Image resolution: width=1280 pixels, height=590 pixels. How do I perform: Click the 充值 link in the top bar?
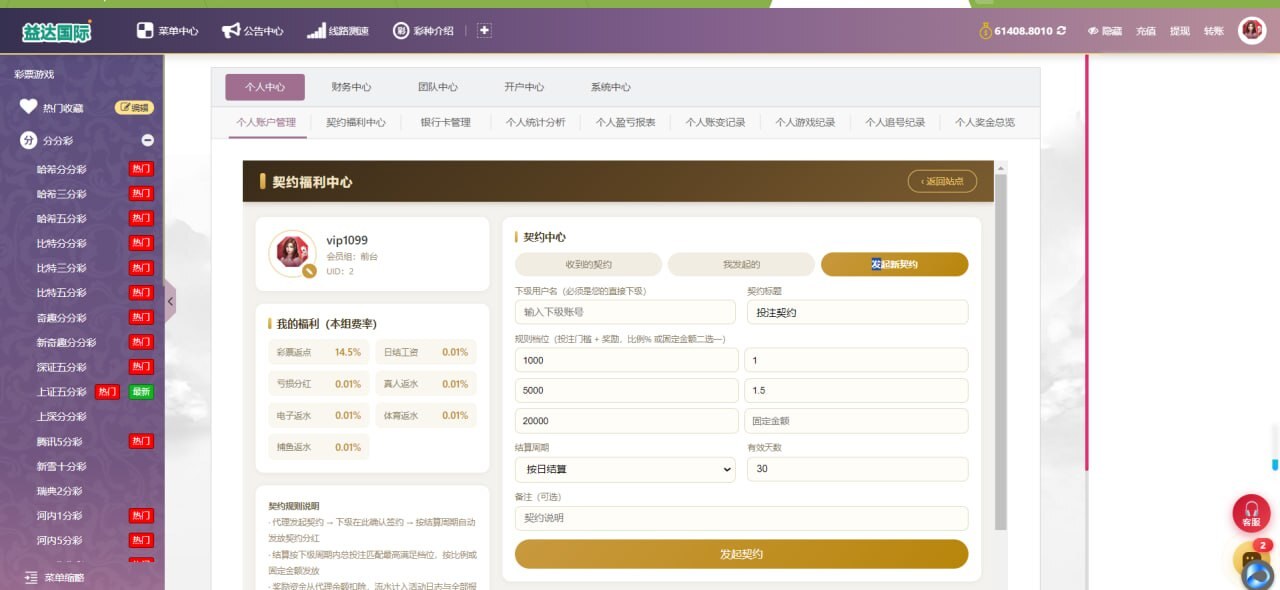pyautogui.click(x=1146, y=31)
